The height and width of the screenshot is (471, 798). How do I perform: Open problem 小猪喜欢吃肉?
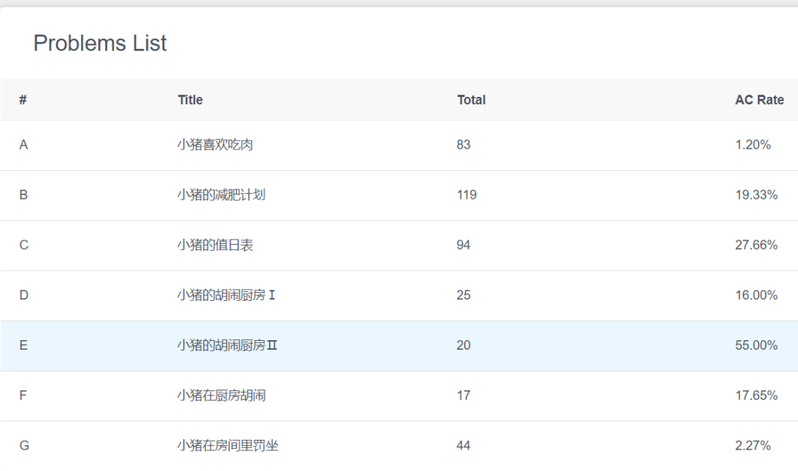pos(215,145)
